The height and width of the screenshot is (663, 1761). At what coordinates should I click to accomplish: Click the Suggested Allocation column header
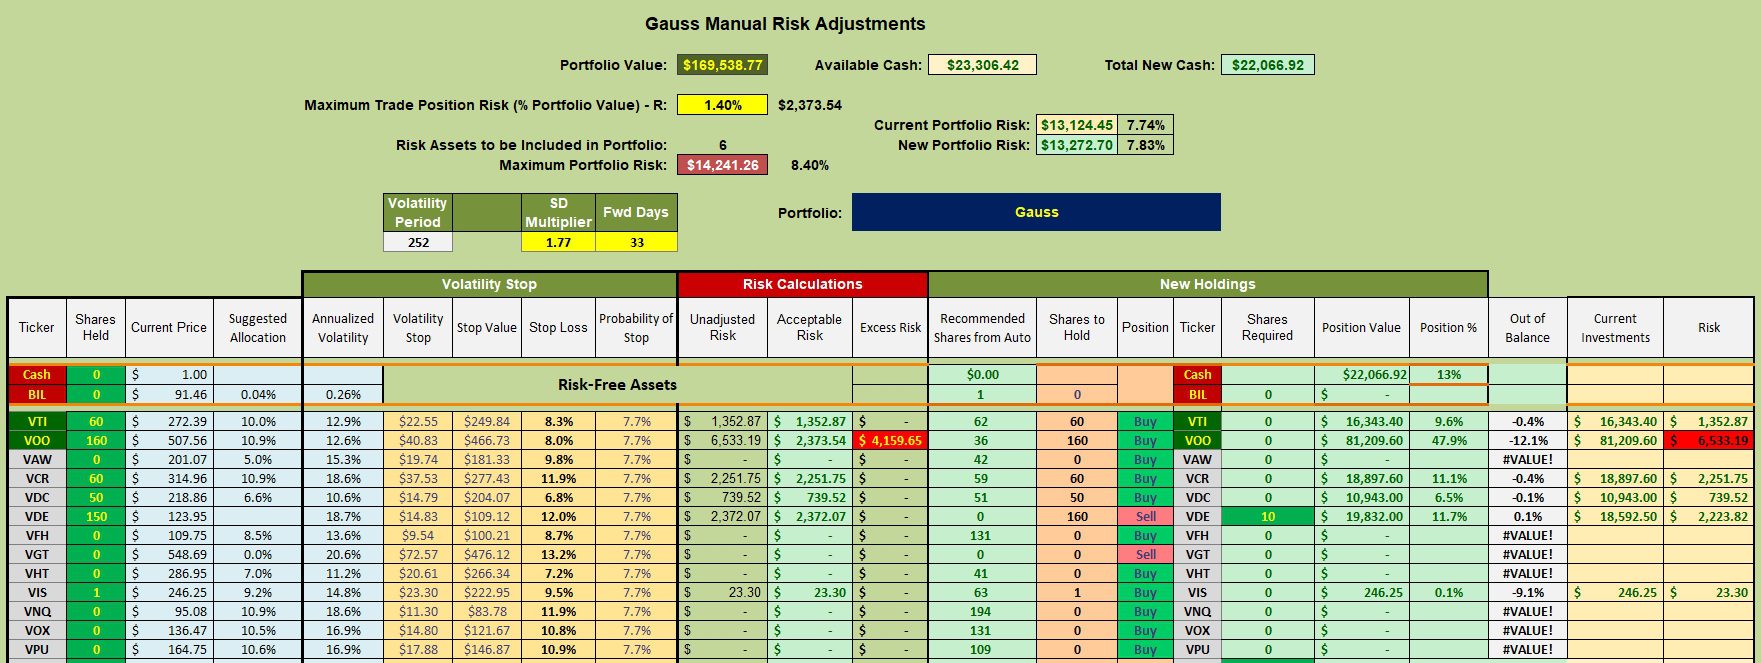click(x=257, y=327)
